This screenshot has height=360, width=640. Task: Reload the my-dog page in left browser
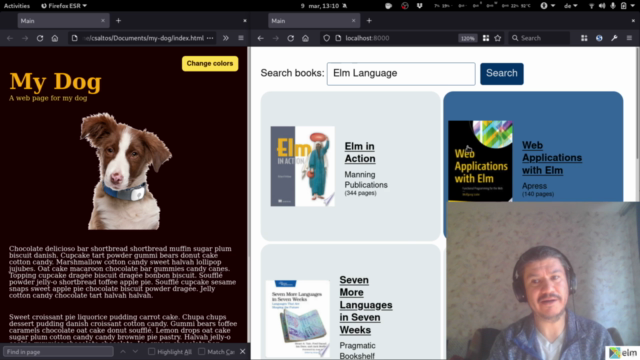point(40,38)
